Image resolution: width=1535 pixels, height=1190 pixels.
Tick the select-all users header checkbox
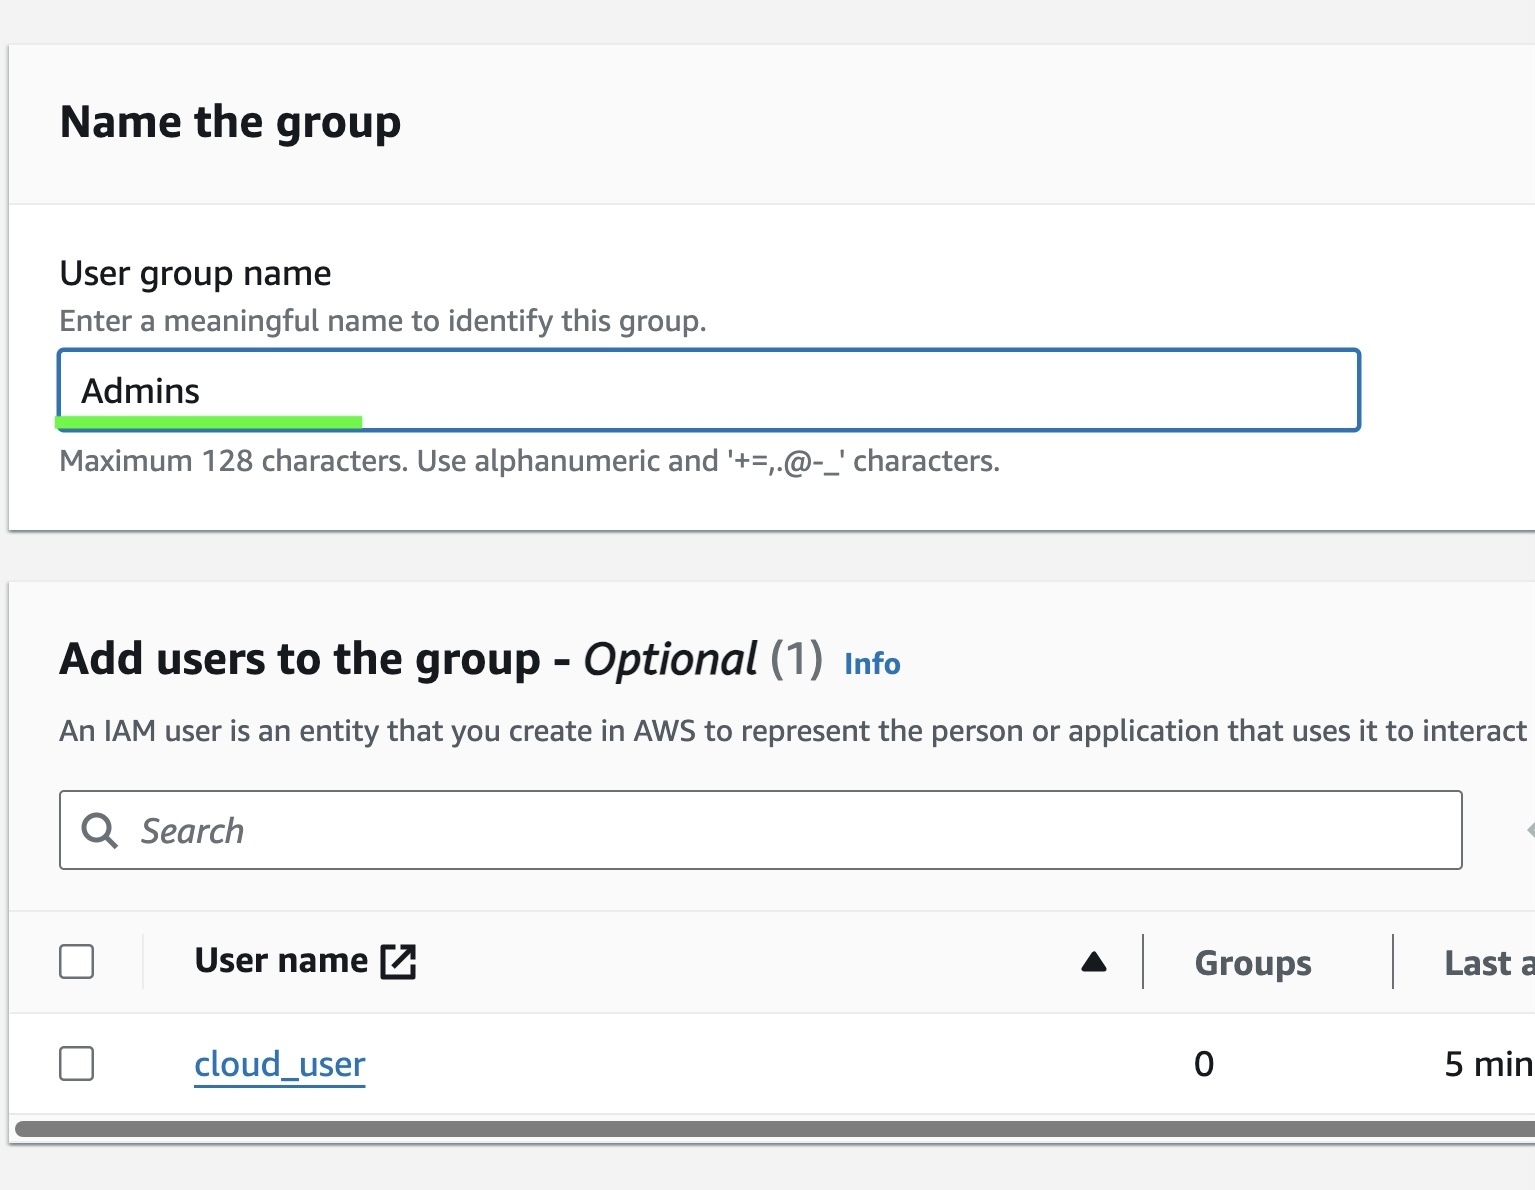click(77, 962)
